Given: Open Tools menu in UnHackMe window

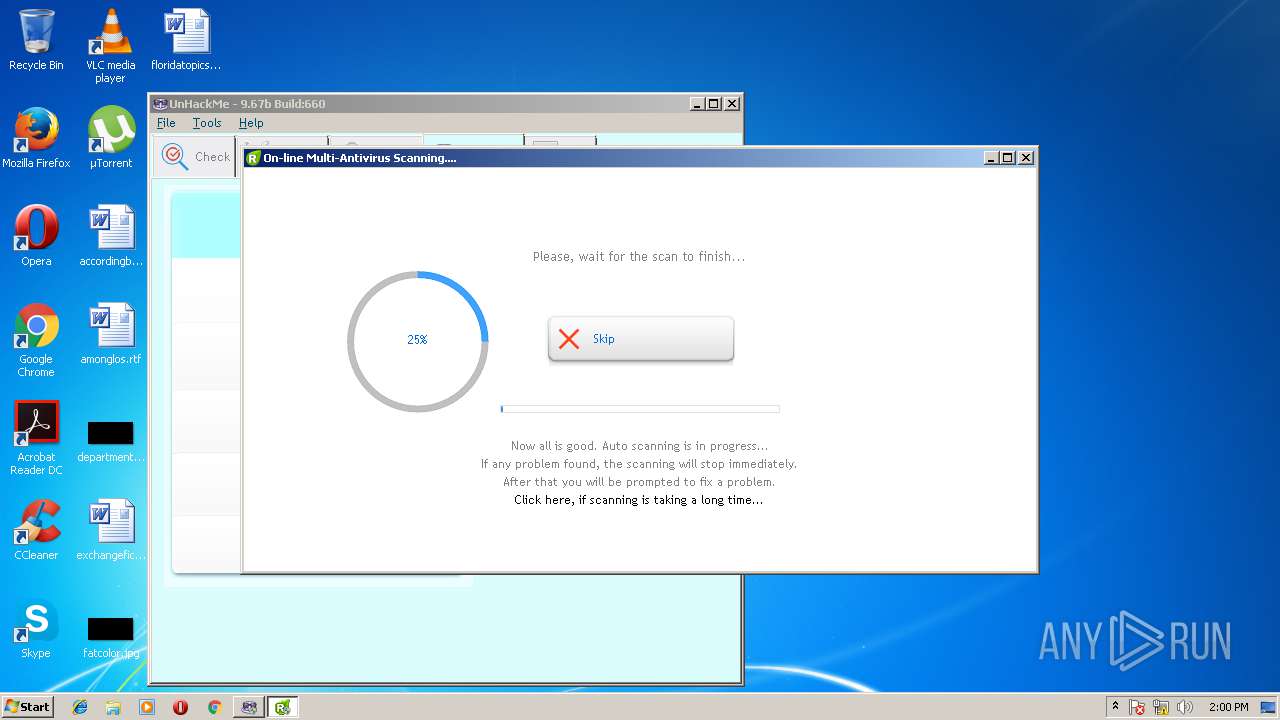Looking at the screenshot, I should [207, 123].
